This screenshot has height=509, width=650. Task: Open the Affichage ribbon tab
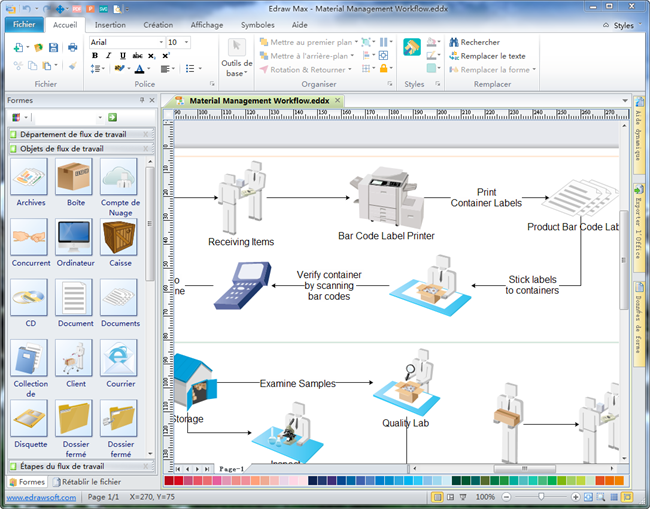click(x=207, y=24)
